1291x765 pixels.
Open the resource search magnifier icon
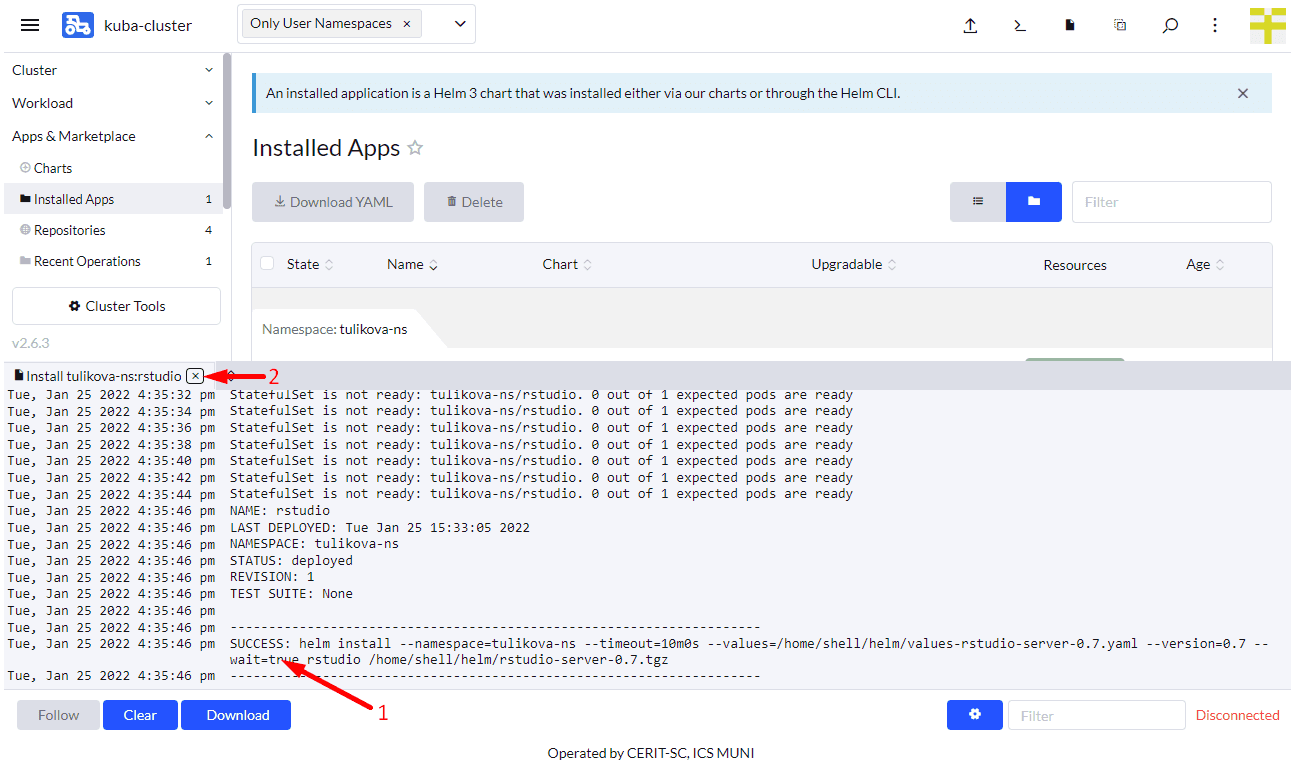pyautogui.click(x=1170, y=25)
